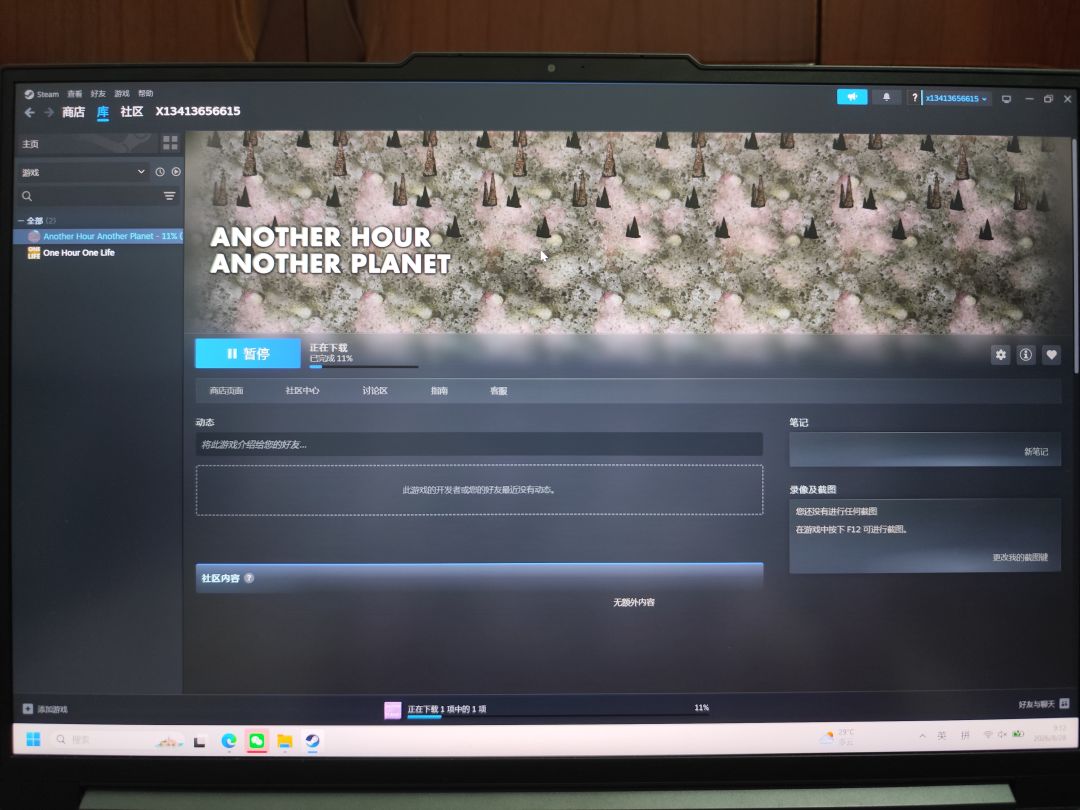Click the main page vertical scrollbar
Viewport: 1080px width, 810px height.
click(x=1074, y=255)
